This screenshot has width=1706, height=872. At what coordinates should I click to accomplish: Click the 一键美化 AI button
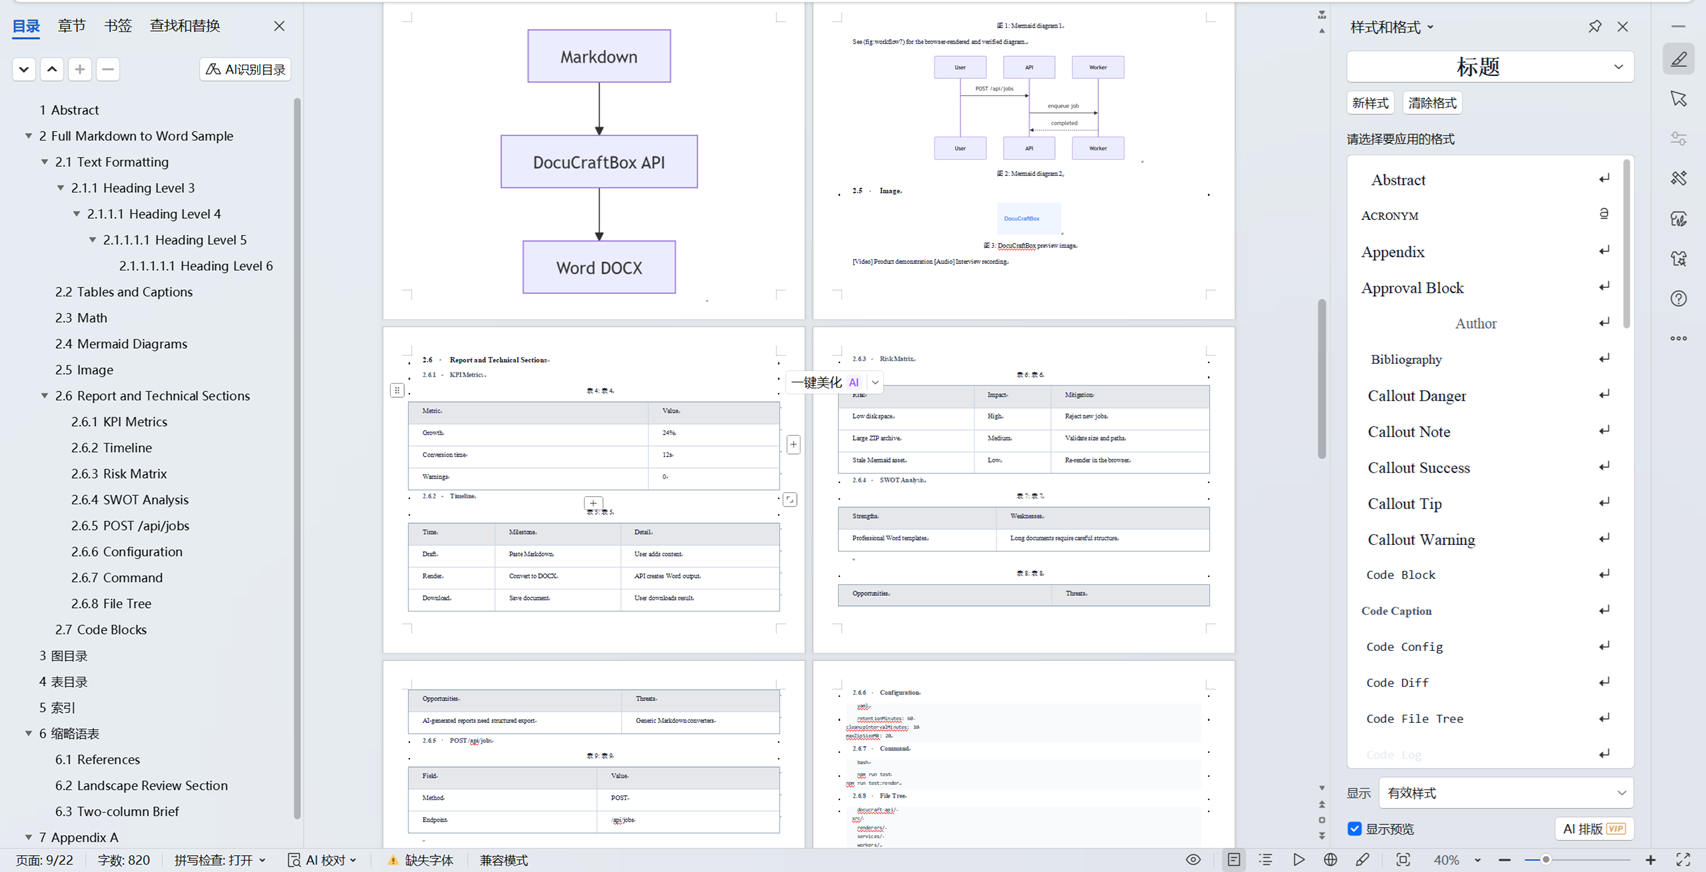coord(826,382)
